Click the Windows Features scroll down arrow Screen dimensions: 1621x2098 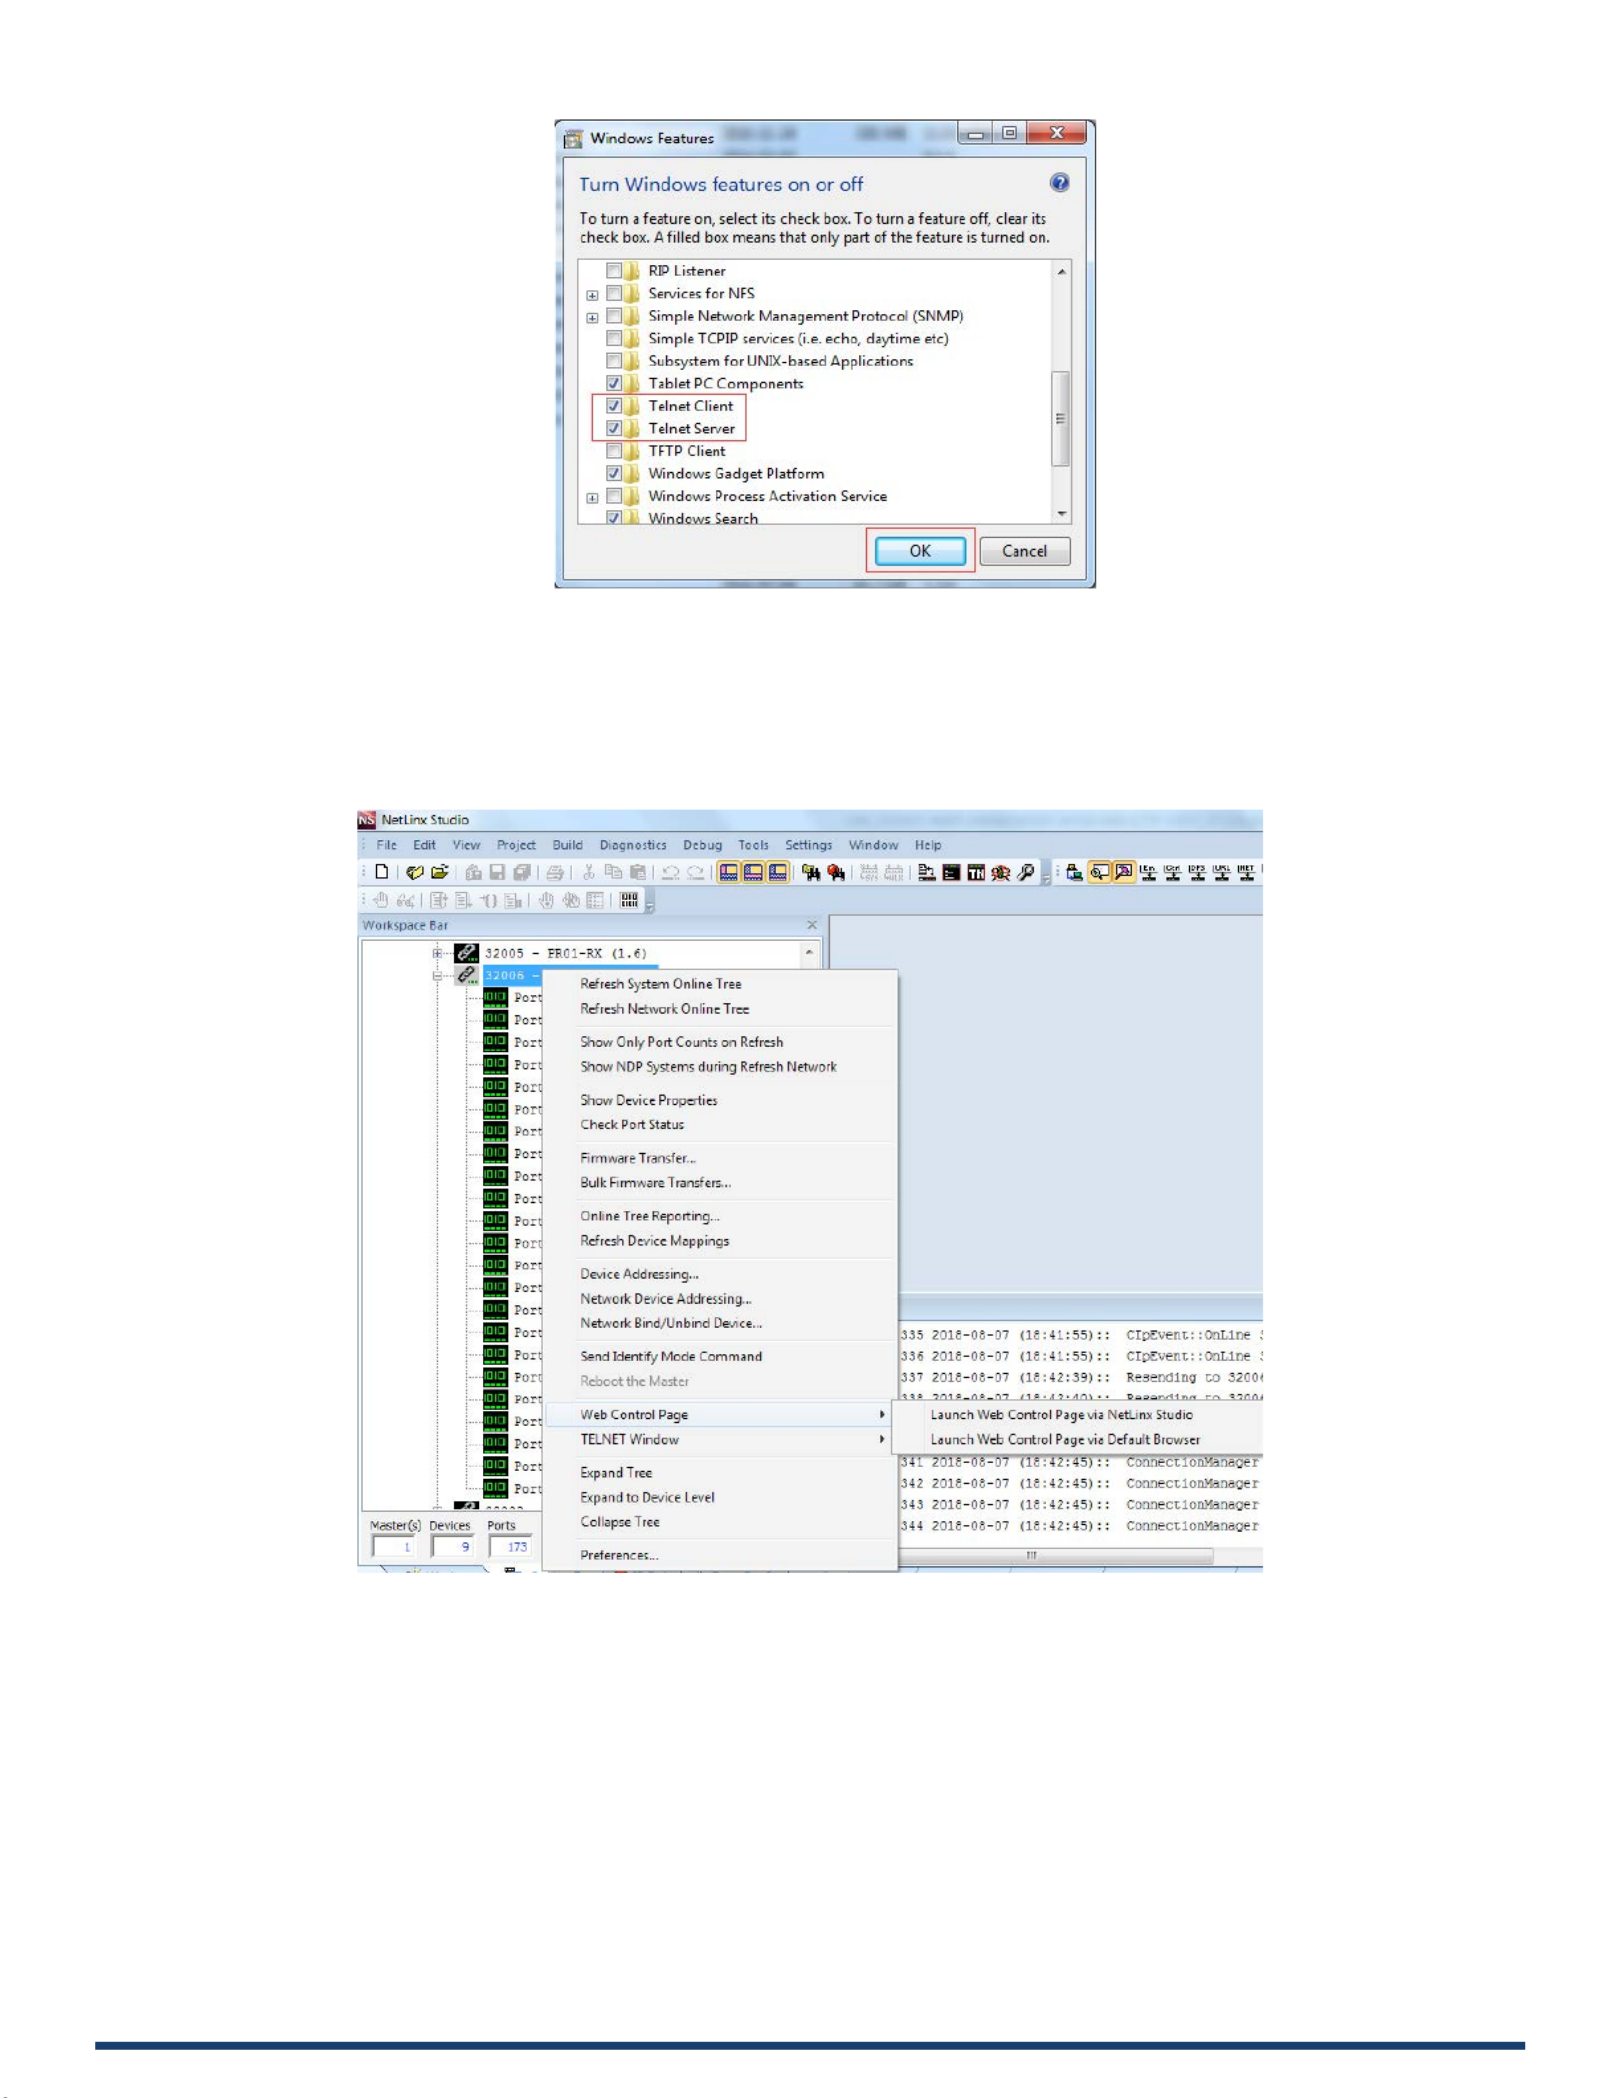click(x=1061, y=514)
